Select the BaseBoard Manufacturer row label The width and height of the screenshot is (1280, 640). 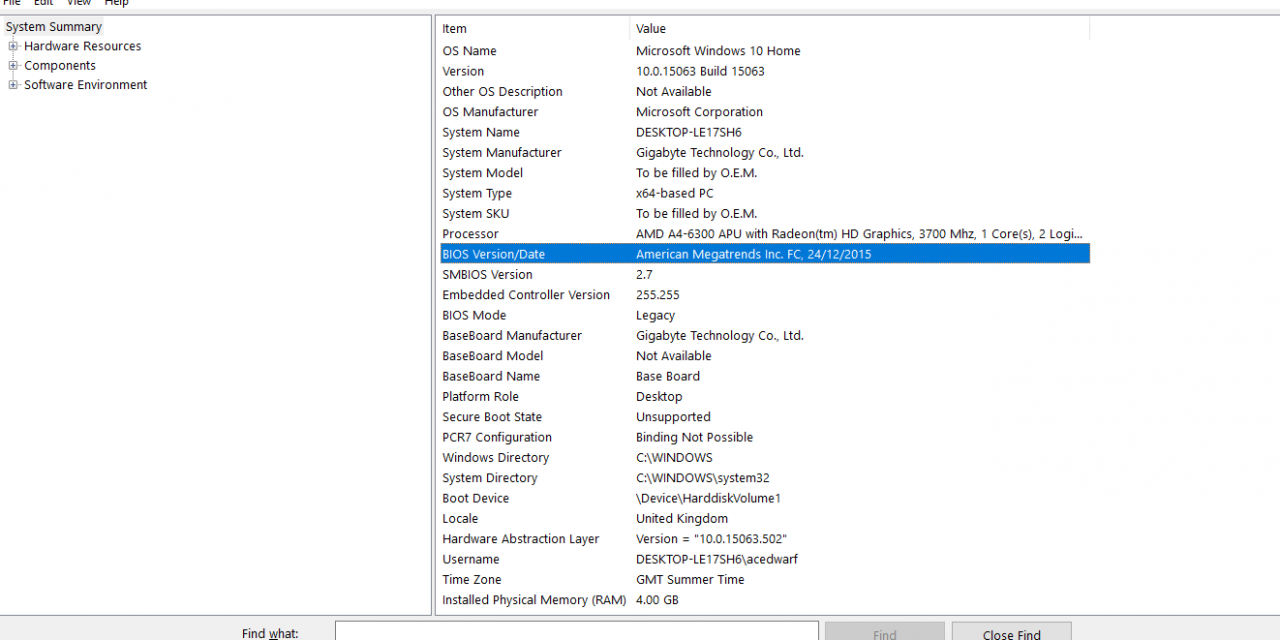tap(512, 336)
